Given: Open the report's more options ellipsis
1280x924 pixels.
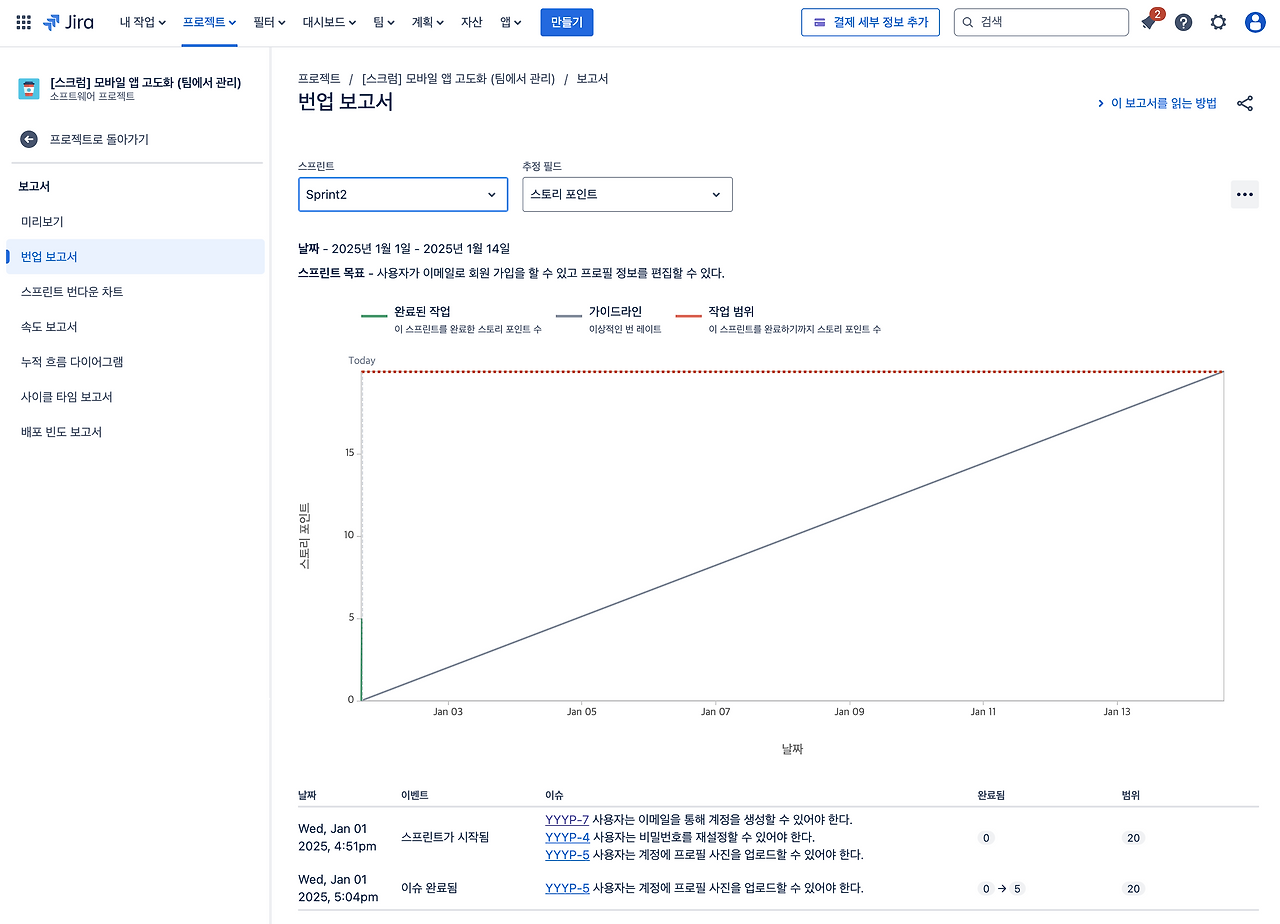Looking at the screenshot, I should (x=1244, y=194).
